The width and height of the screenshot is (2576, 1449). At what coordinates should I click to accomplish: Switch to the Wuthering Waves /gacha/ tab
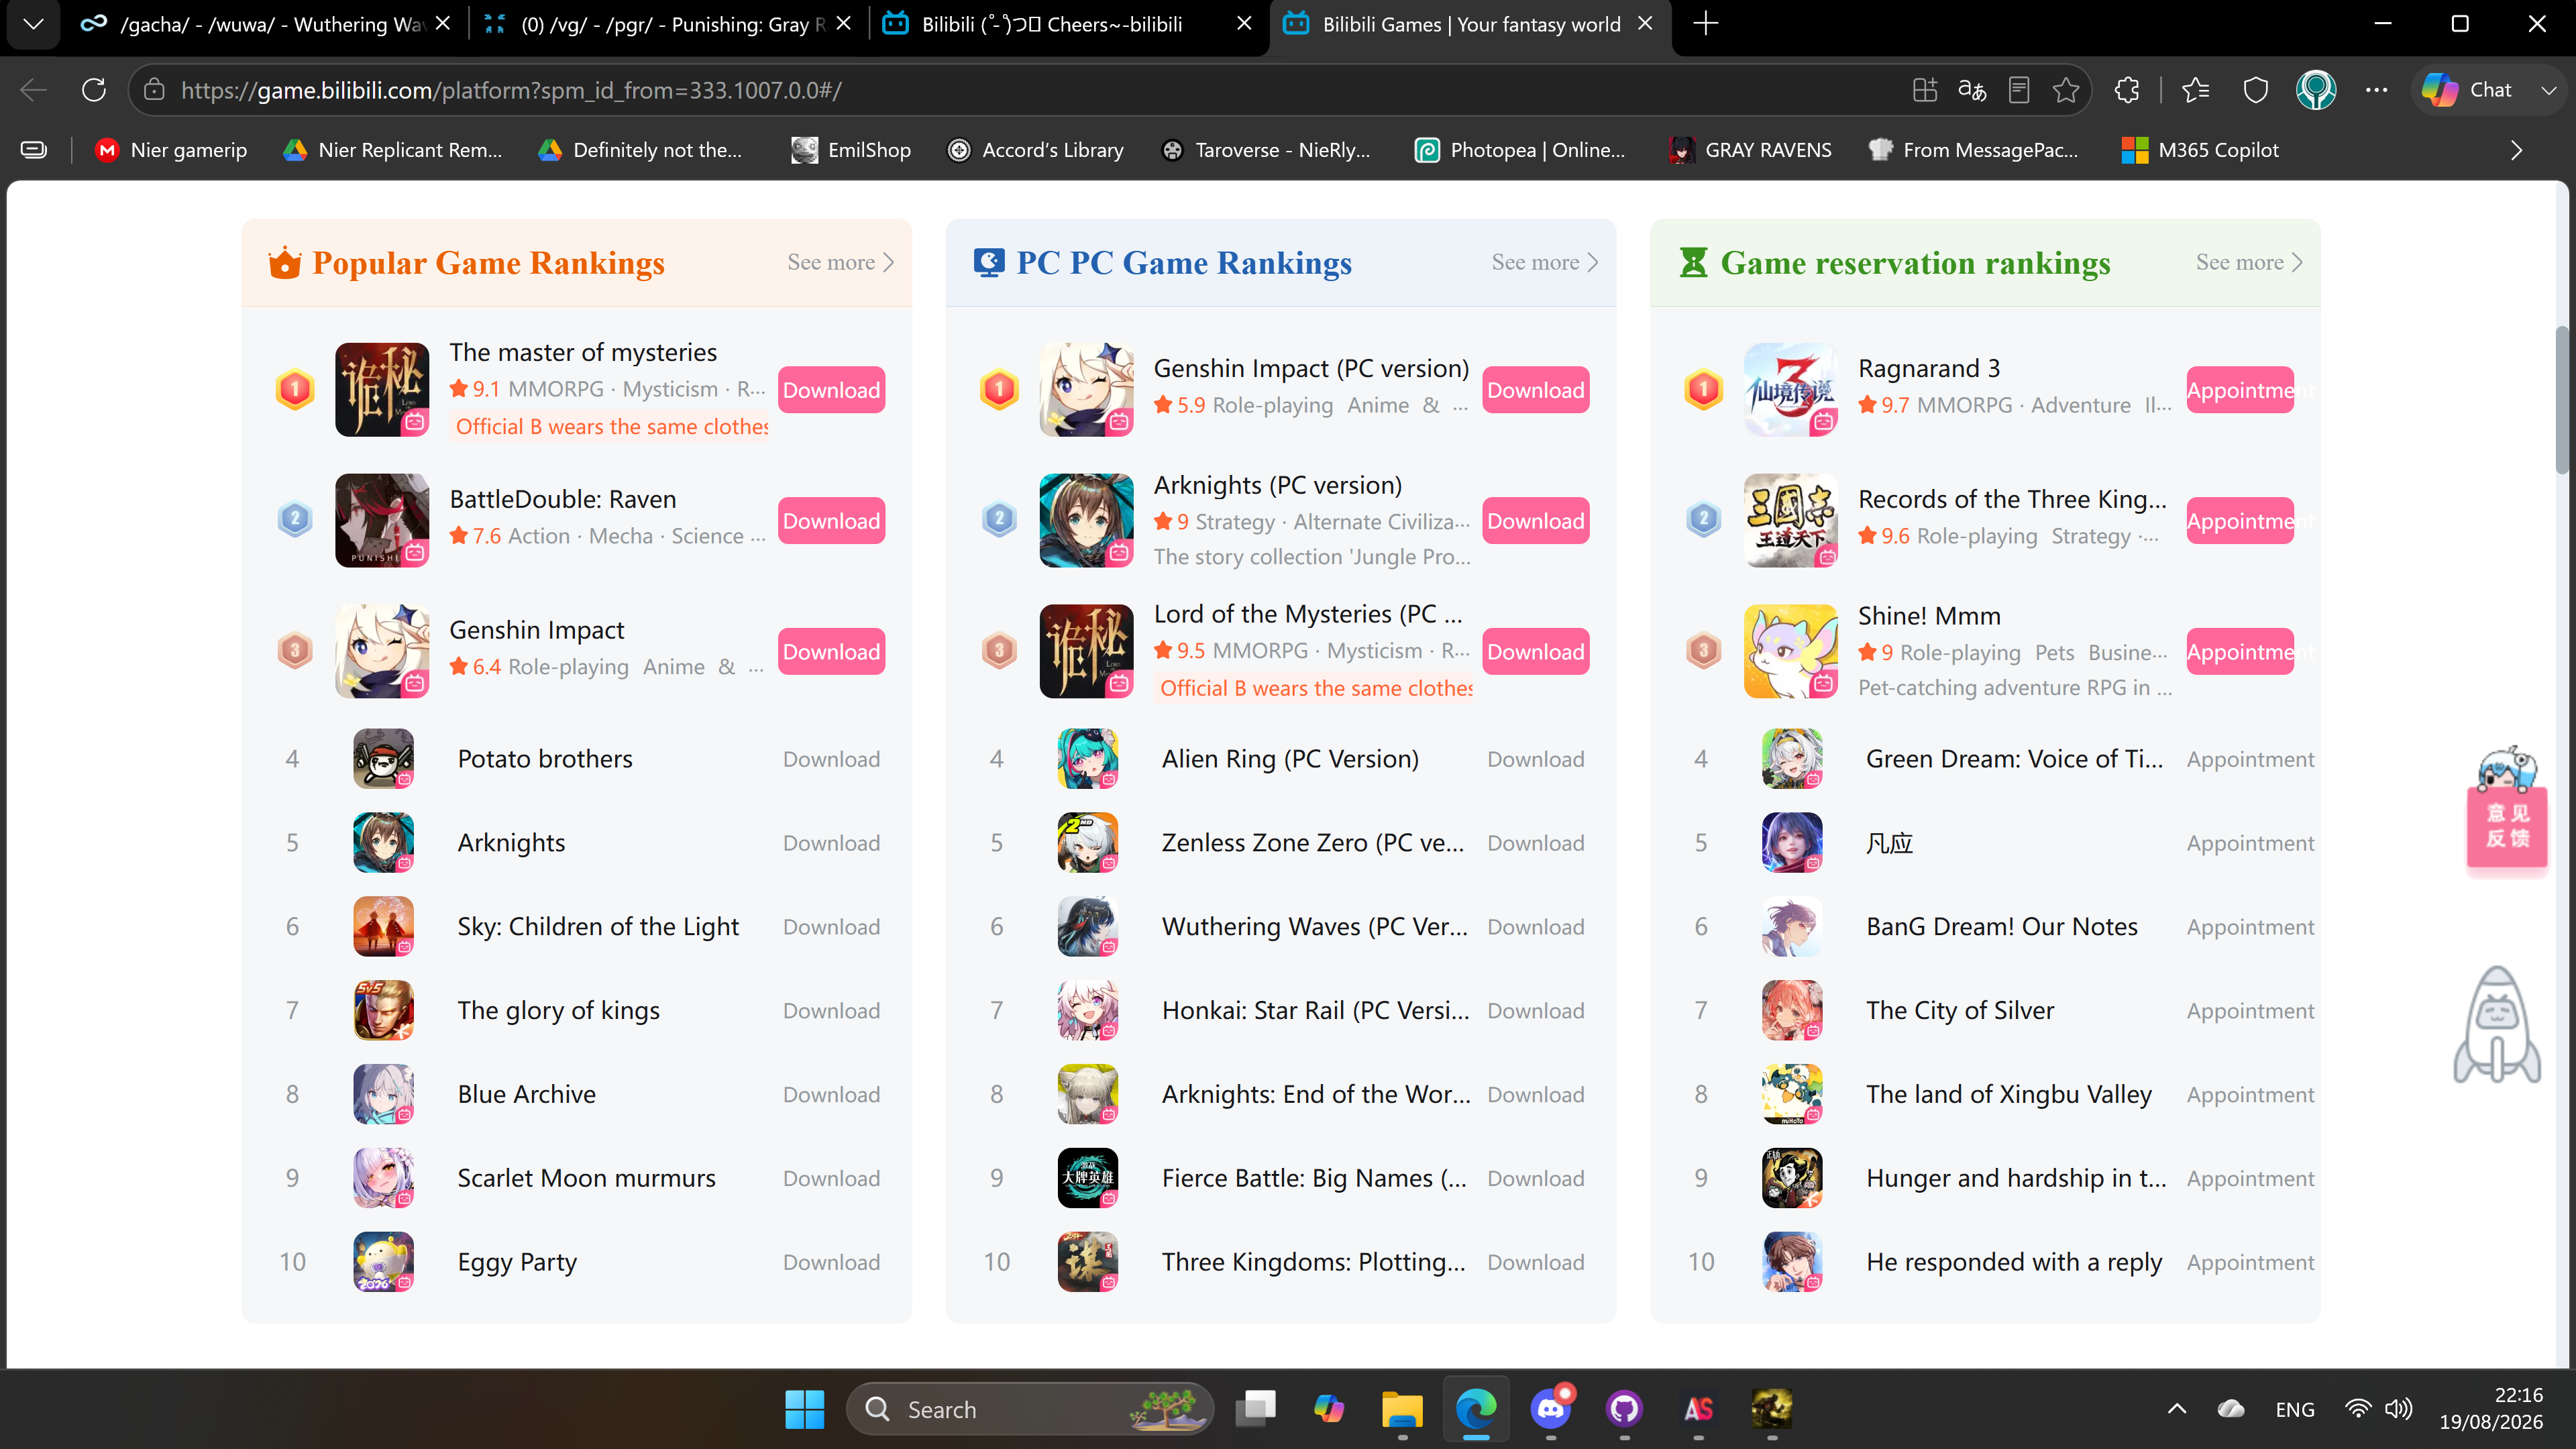click(265, 24)
